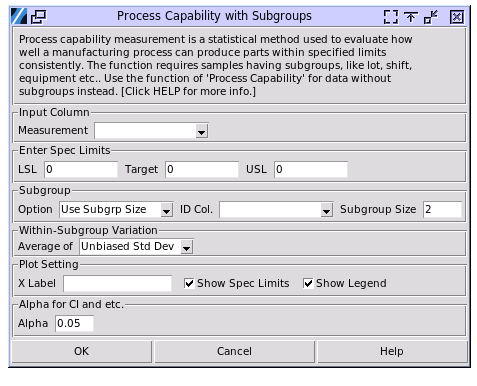
Task: Click the description text about process capability
Action: pyautogui.click(x=216, y=65)
